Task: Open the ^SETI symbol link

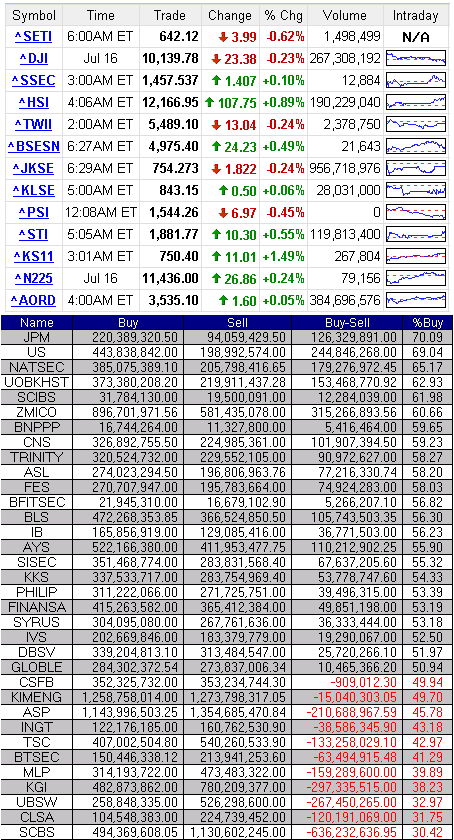Action: tap(33, 37)
